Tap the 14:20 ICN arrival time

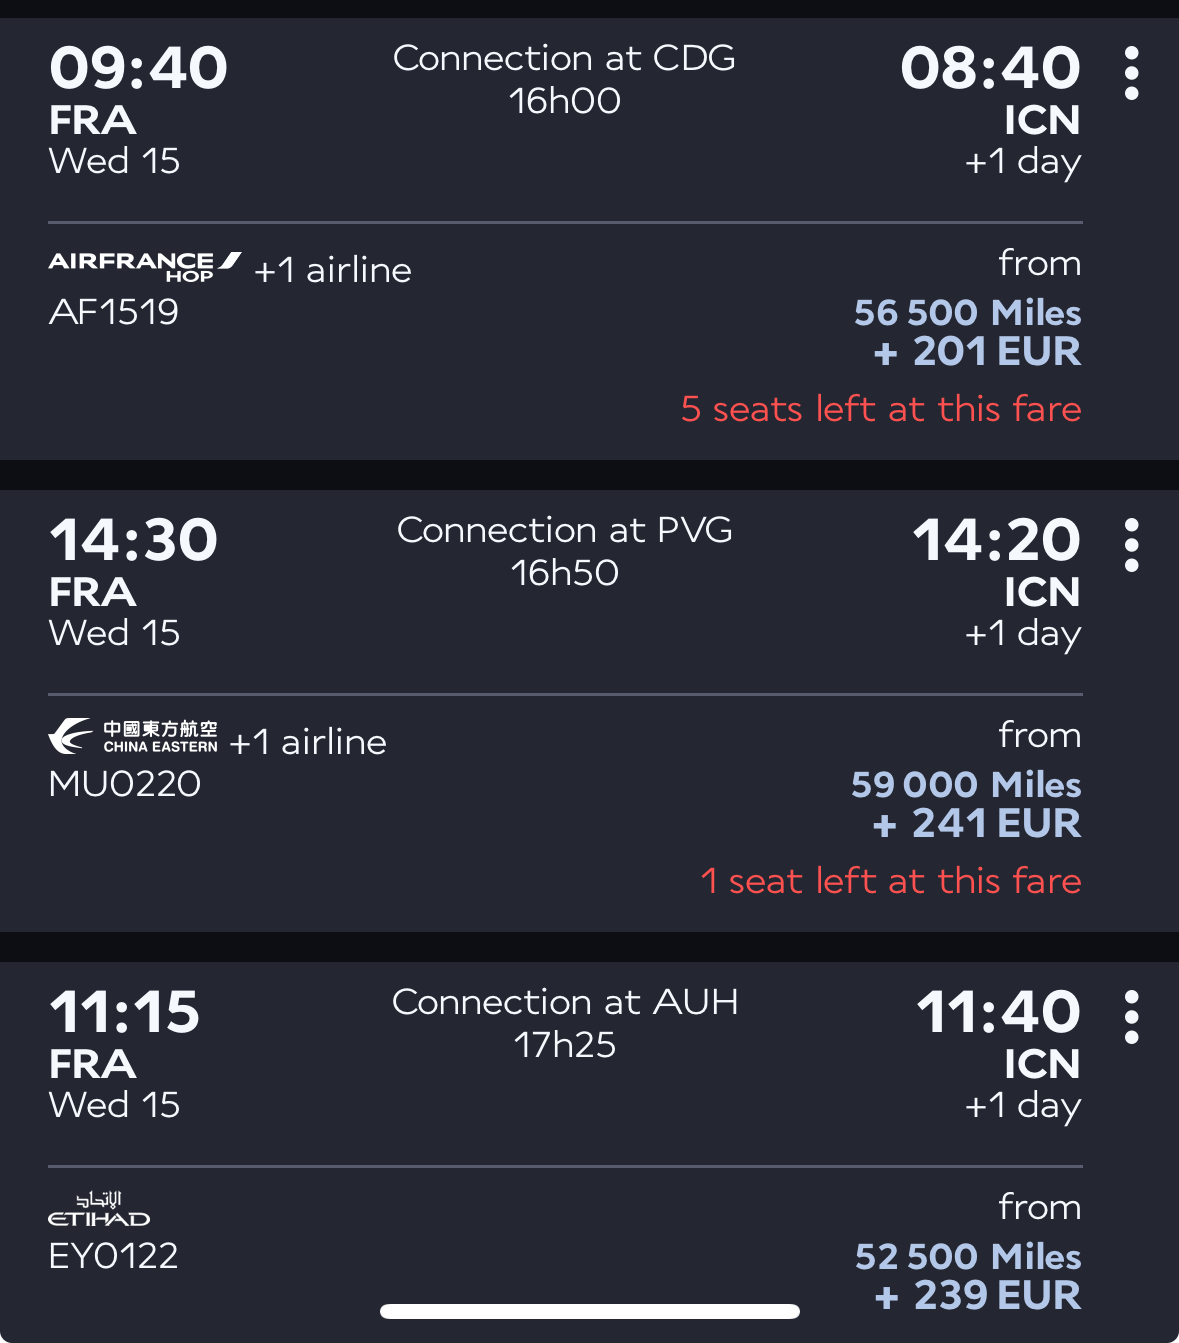[996, 540]
